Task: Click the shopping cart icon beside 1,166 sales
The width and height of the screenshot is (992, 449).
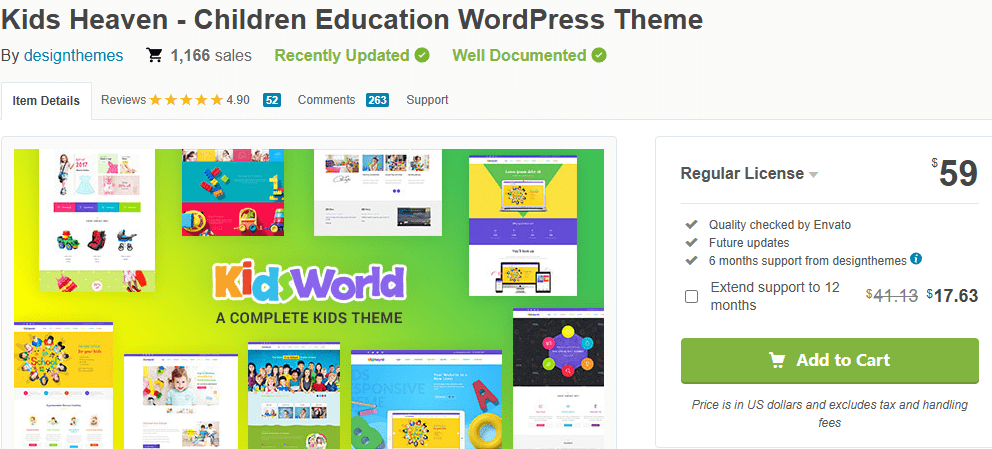Action: (154, 55)
